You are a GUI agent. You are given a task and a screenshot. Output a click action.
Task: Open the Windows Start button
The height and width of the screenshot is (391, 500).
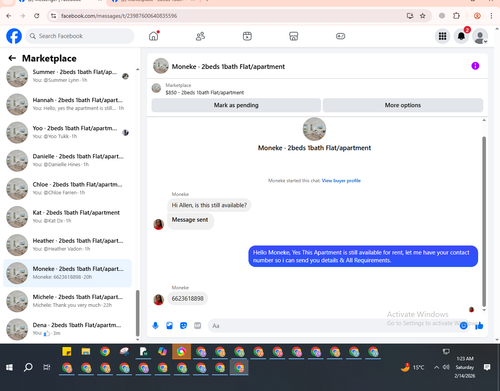[x=9, y=367]
